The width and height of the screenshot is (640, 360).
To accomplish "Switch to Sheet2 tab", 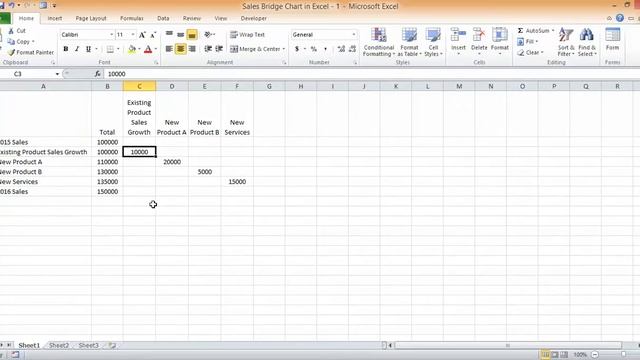I will point(59,345).
